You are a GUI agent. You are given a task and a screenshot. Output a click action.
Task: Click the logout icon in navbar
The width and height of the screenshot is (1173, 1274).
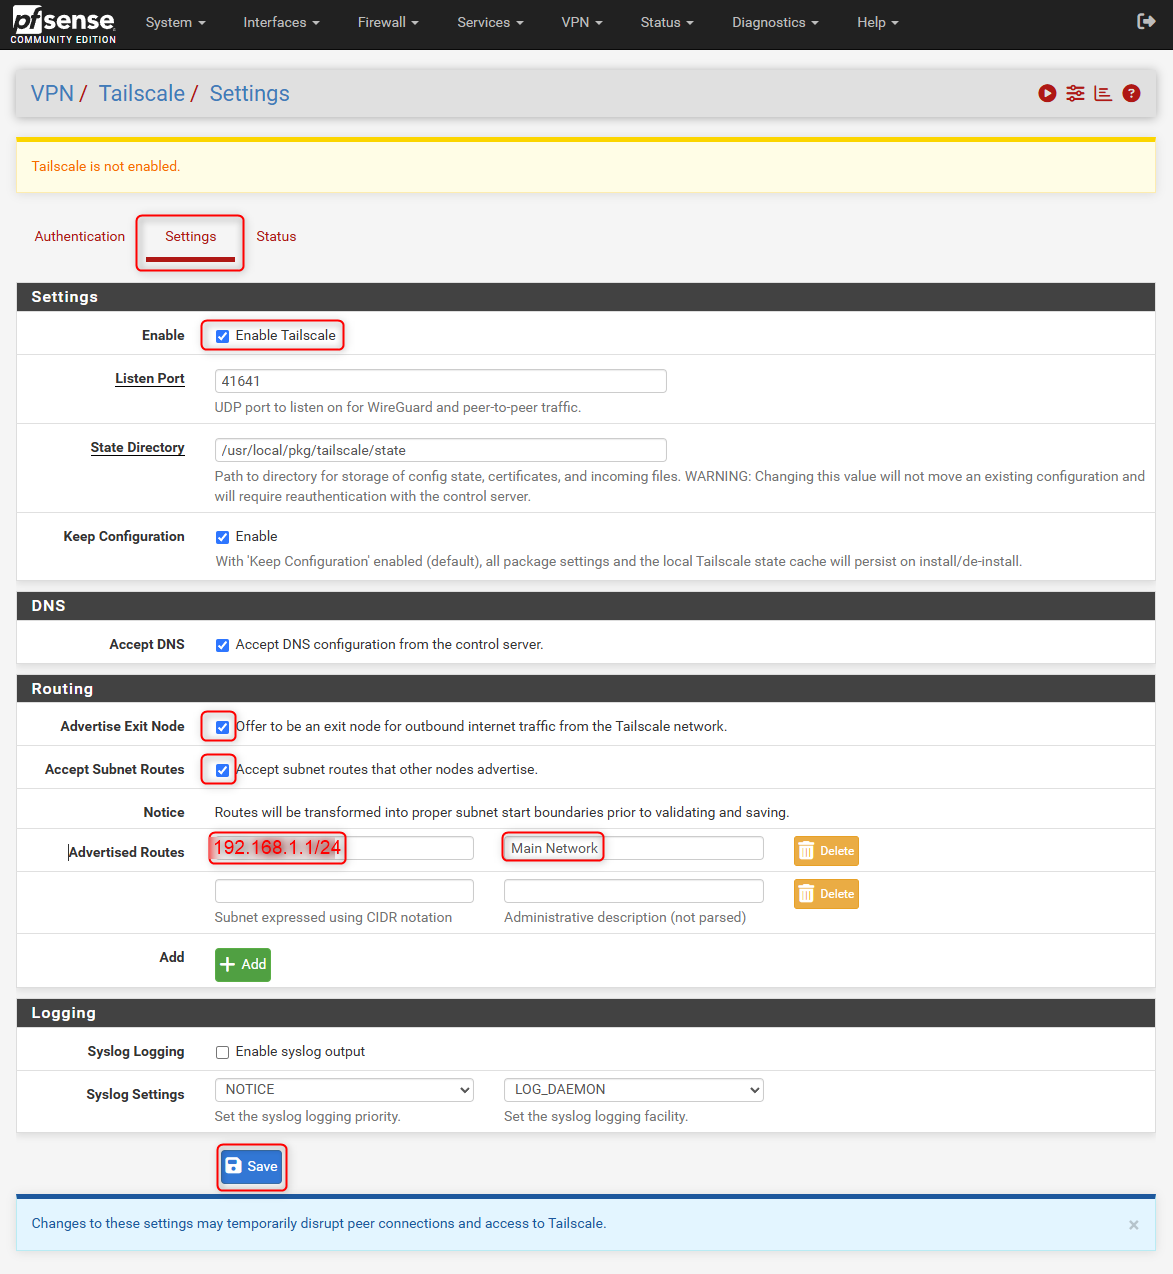(x=1146, y=21)
